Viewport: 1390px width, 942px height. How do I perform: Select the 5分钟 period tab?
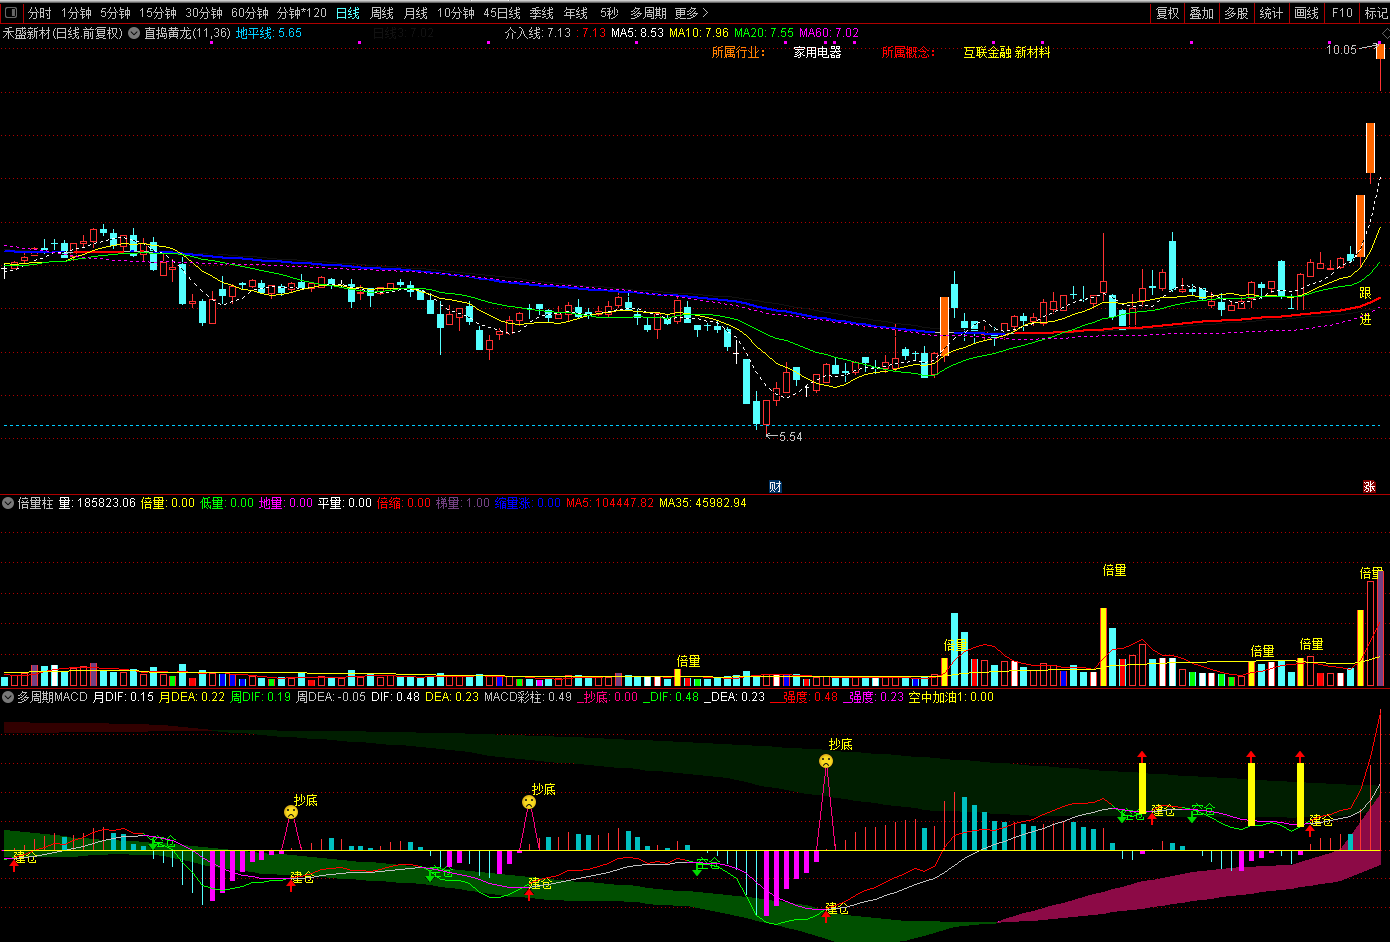(x=115, y=13)
